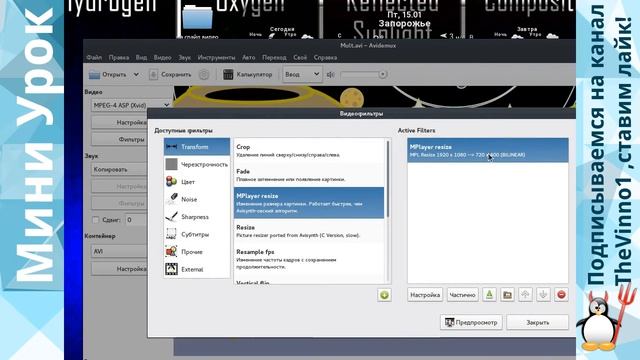
Task: Select the Resample fps filter
Action: [309, 259]
